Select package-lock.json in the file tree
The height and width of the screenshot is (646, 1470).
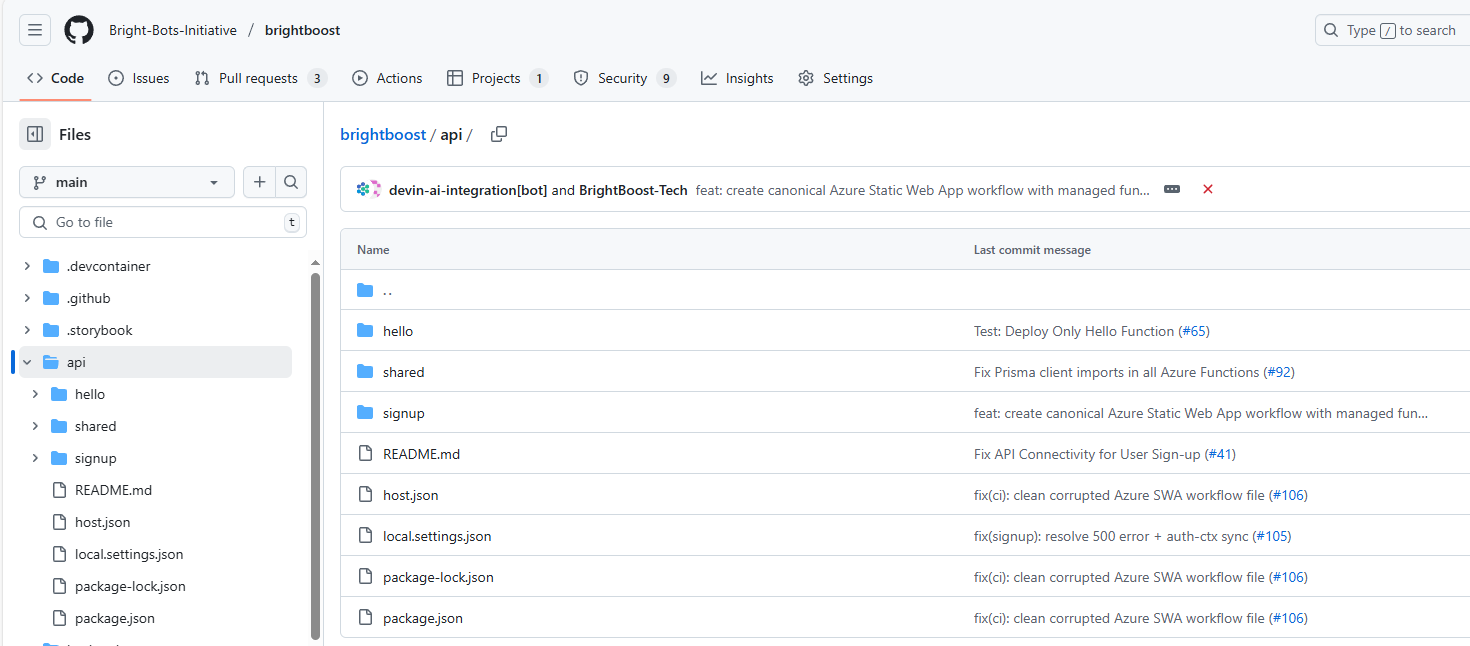click(x=130, y=586)
